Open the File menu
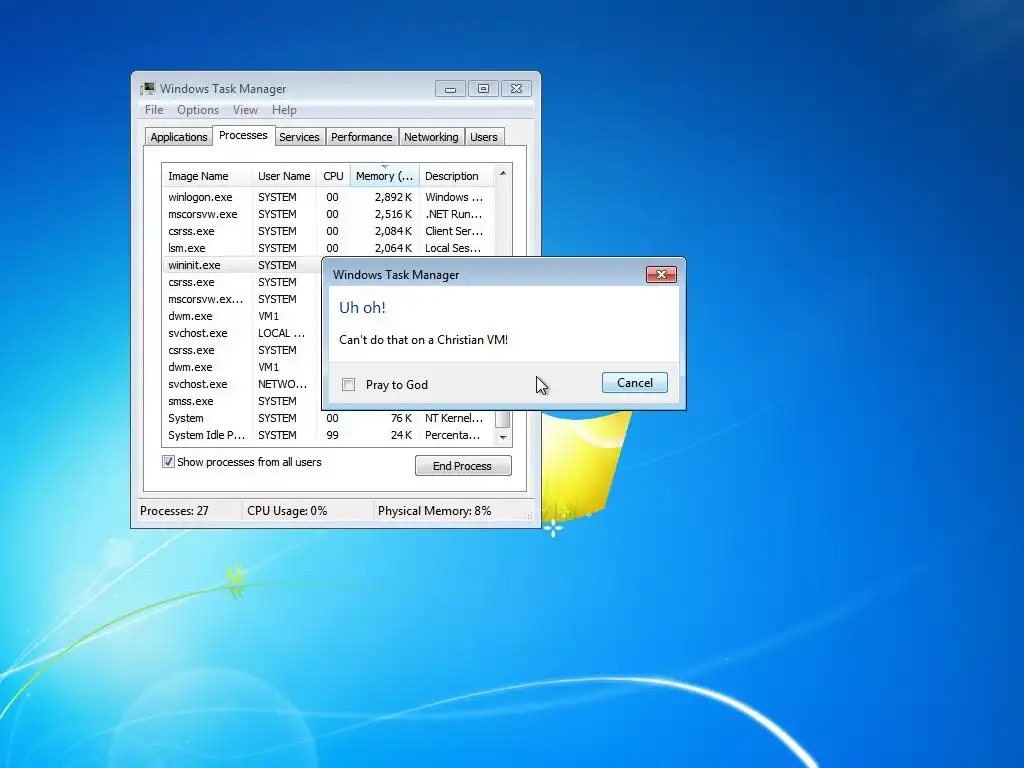The width and height of the screenshot is (1024, 768). [154, 110]
